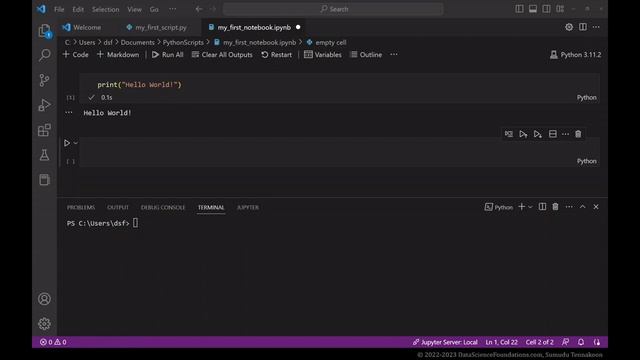The width and height of the screenshot is (640, 360).
Task: Open terminal panel more actions ellipsis
Action: [569, 207]
